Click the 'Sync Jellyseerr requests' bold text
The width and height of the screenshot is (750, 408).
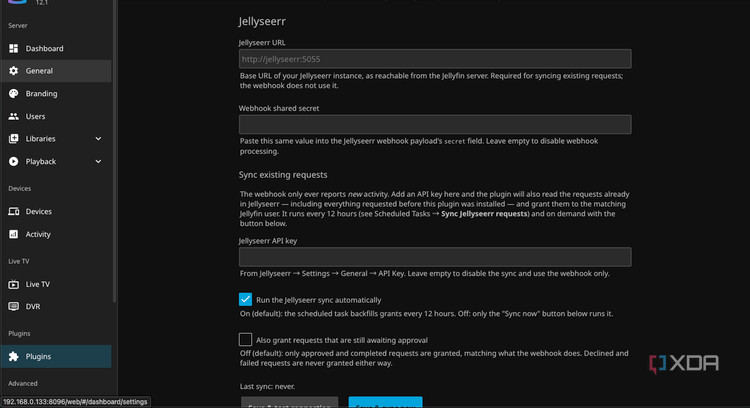coord(484,214)
